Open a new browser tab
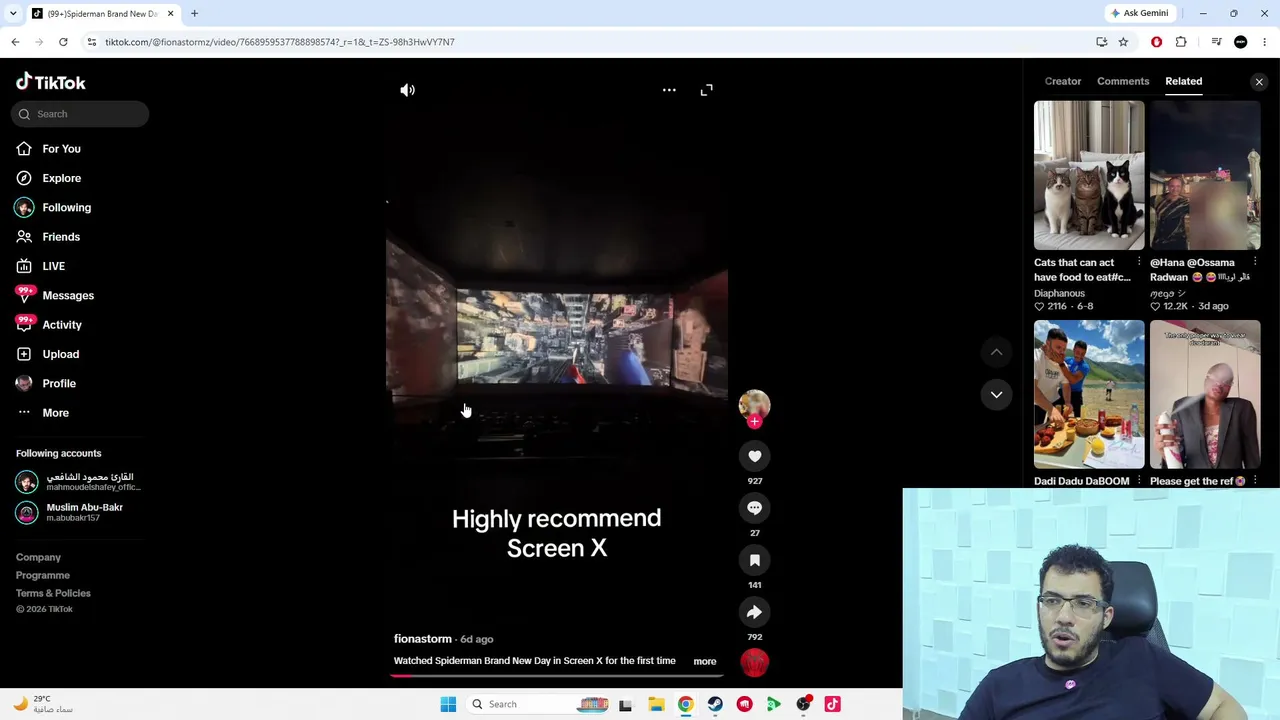This screenshot has width=1280, height=720. pos(194,14)
